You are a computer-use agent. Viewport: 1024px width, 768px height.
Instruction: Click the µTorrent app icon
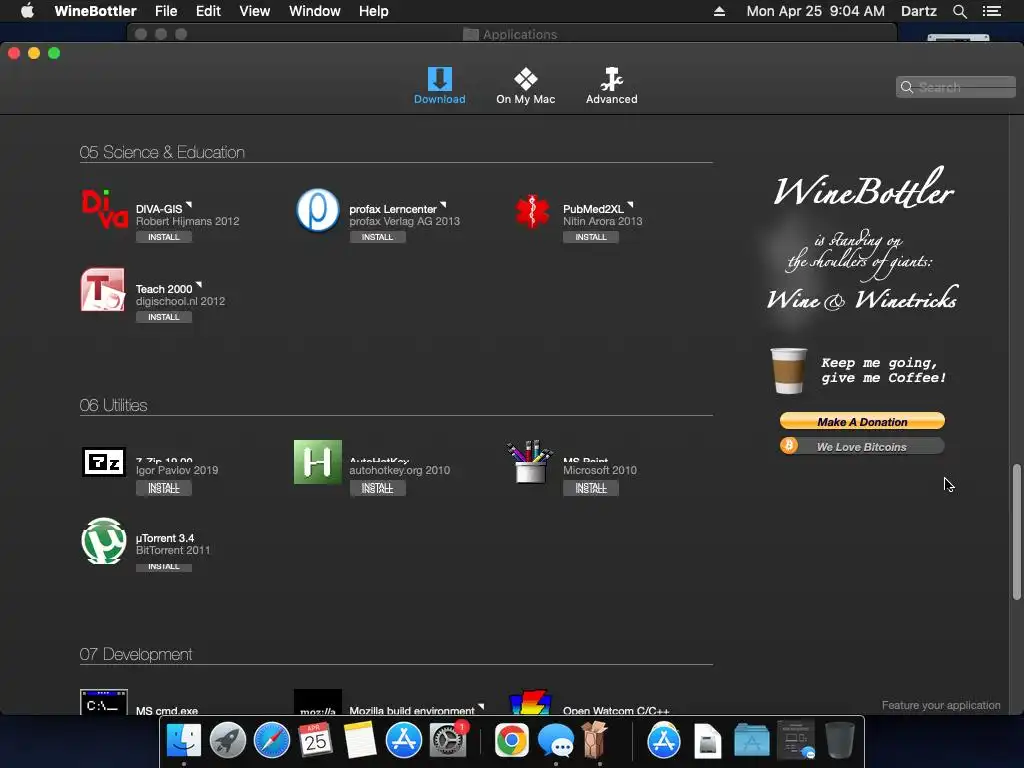tap(104, 541)
